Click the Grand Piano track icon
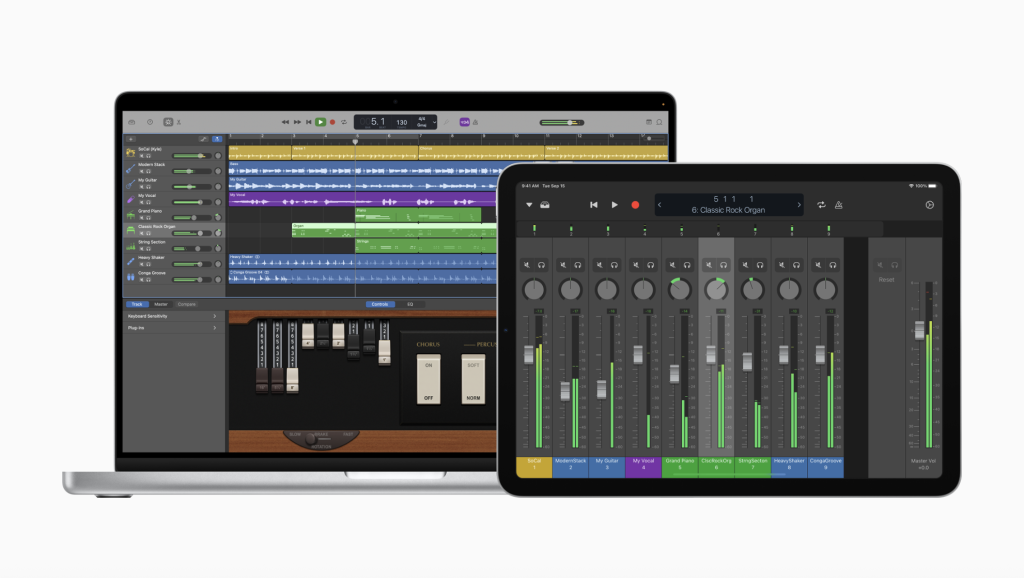The height and width of the screenshot is (578, 1024). (x=130, y=214)
